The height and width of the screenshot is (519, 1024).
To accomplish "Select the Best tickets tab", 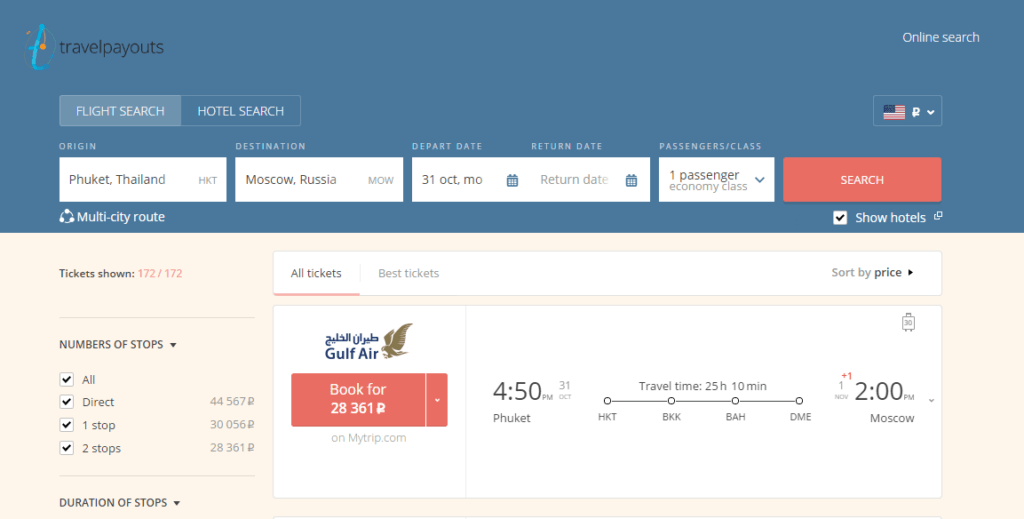I will [408, 273].
